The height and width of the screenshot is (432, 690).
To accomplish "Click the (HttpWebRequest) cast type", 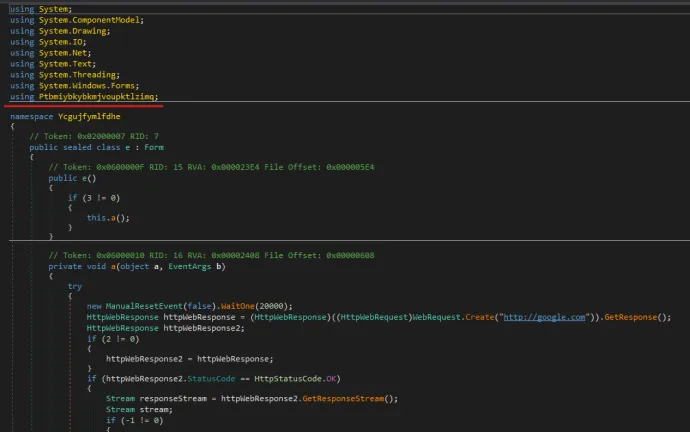I will coord(374,317).
